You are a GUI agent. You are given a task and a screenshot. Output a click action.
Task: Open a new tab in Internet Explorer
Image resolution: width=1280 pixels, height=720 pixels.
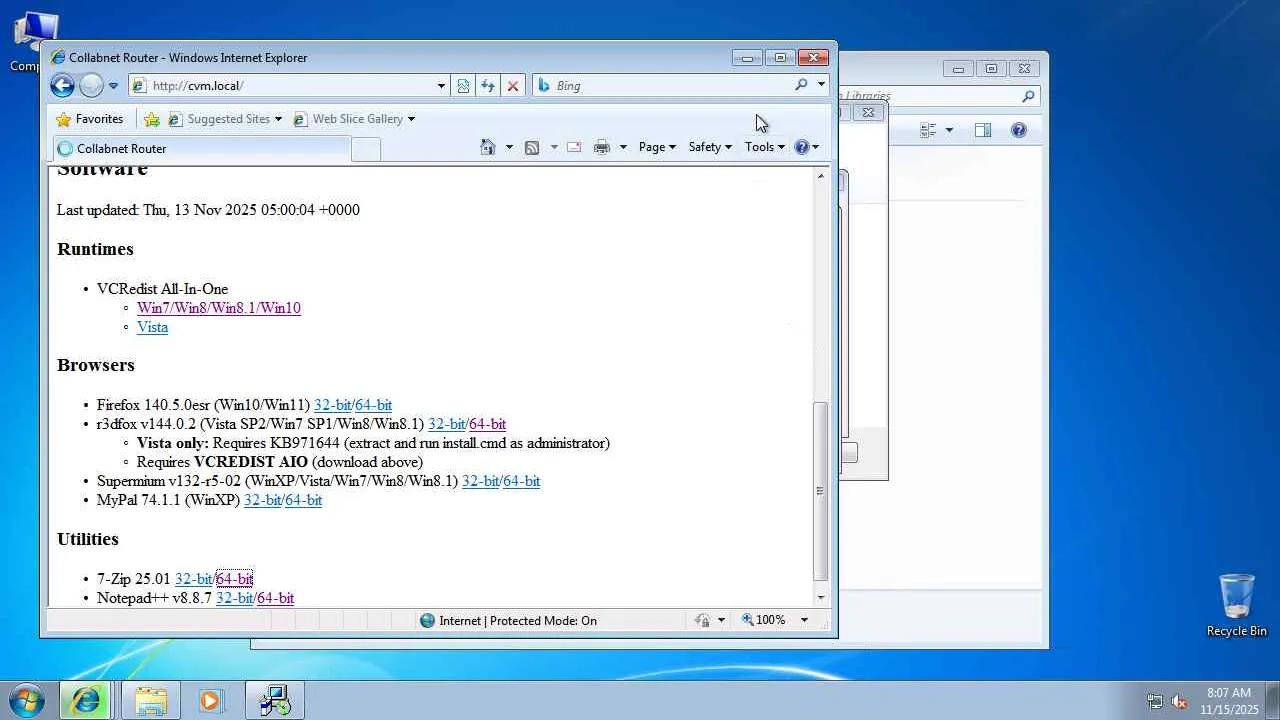pyautogui.click(x=366, y=149)
